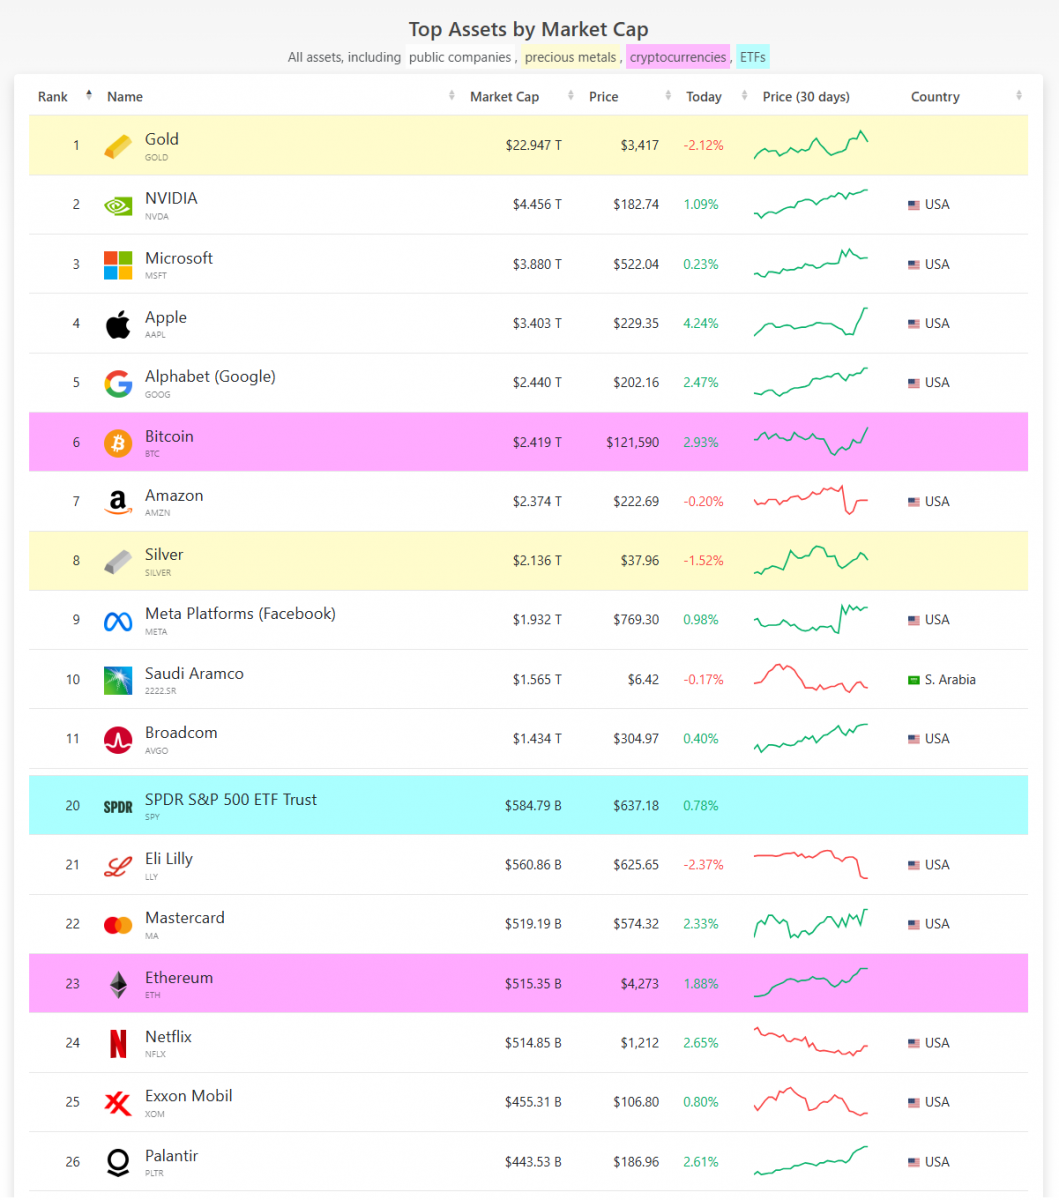Sort the table by Rank
Screen dimensions: 1059x1200
53,97
